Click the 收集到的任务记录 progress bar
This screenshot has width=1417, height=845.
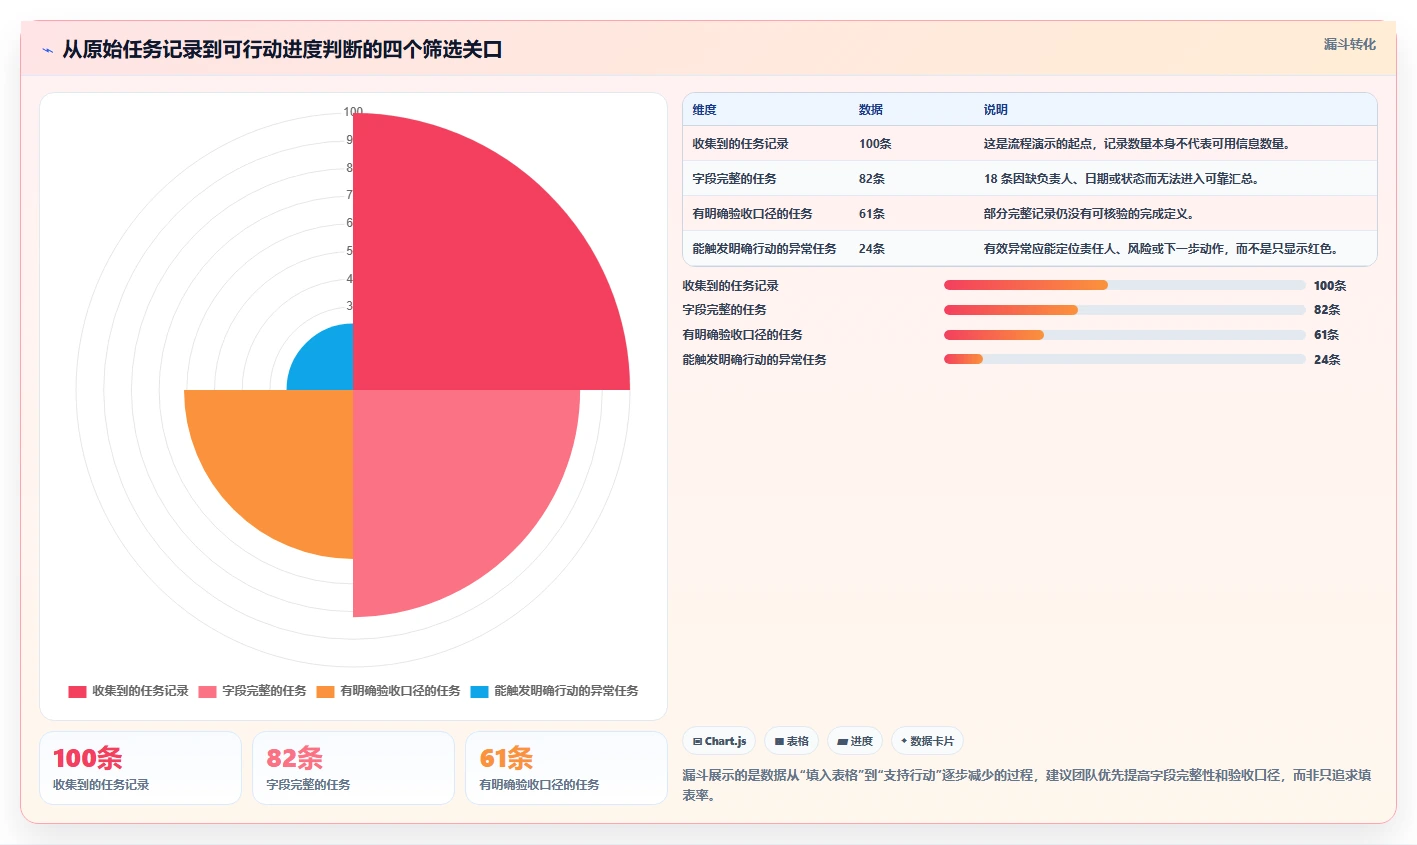tap(1125, 285)
